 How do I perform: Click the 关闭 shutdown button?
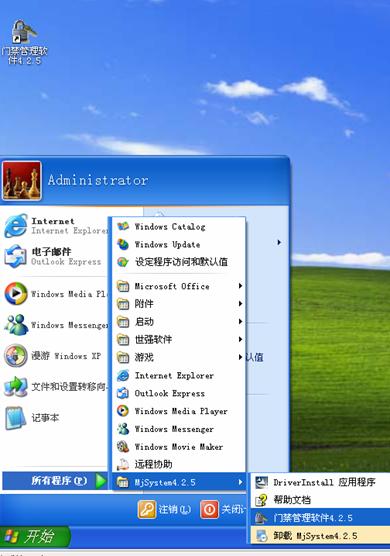[223, 510]
